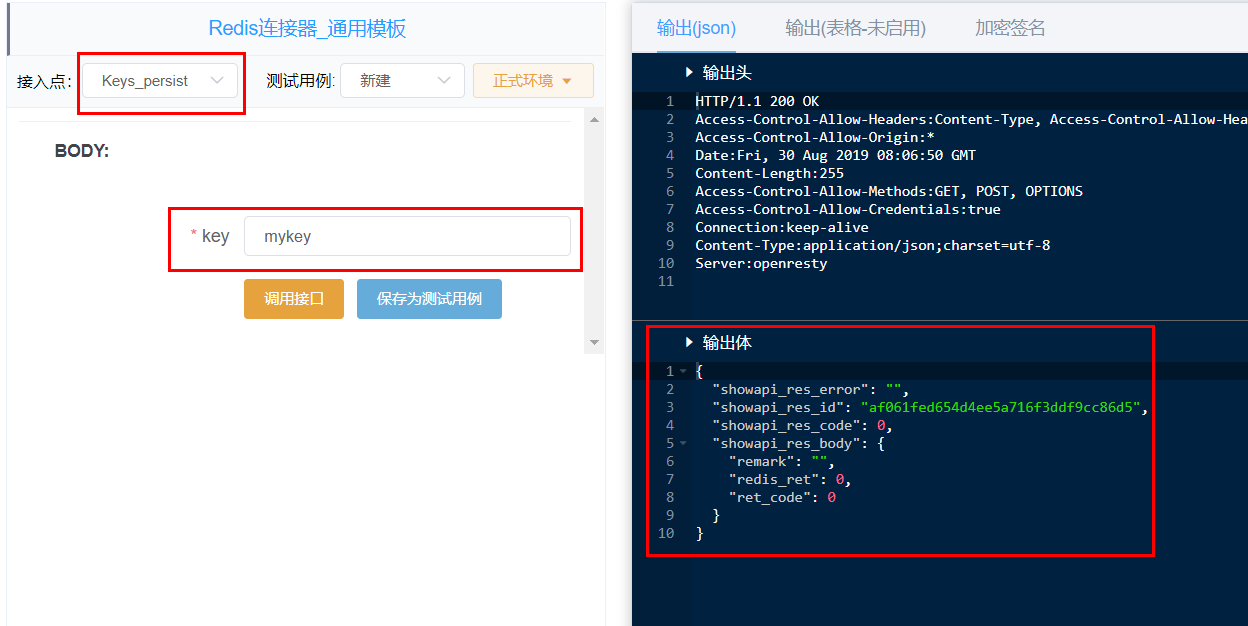Click the Access-Control-Allow-Methods header line

pos(889,191)
